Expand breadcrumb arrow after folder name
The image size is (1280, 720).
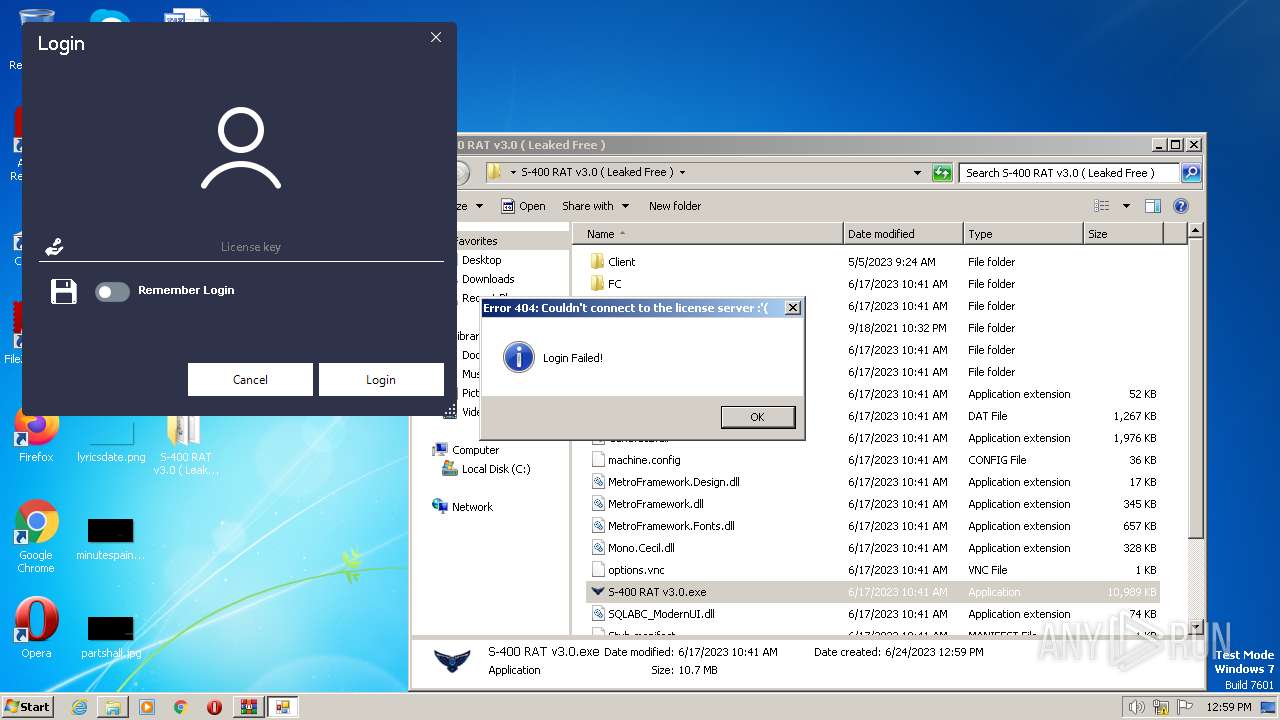click(682, 172)
